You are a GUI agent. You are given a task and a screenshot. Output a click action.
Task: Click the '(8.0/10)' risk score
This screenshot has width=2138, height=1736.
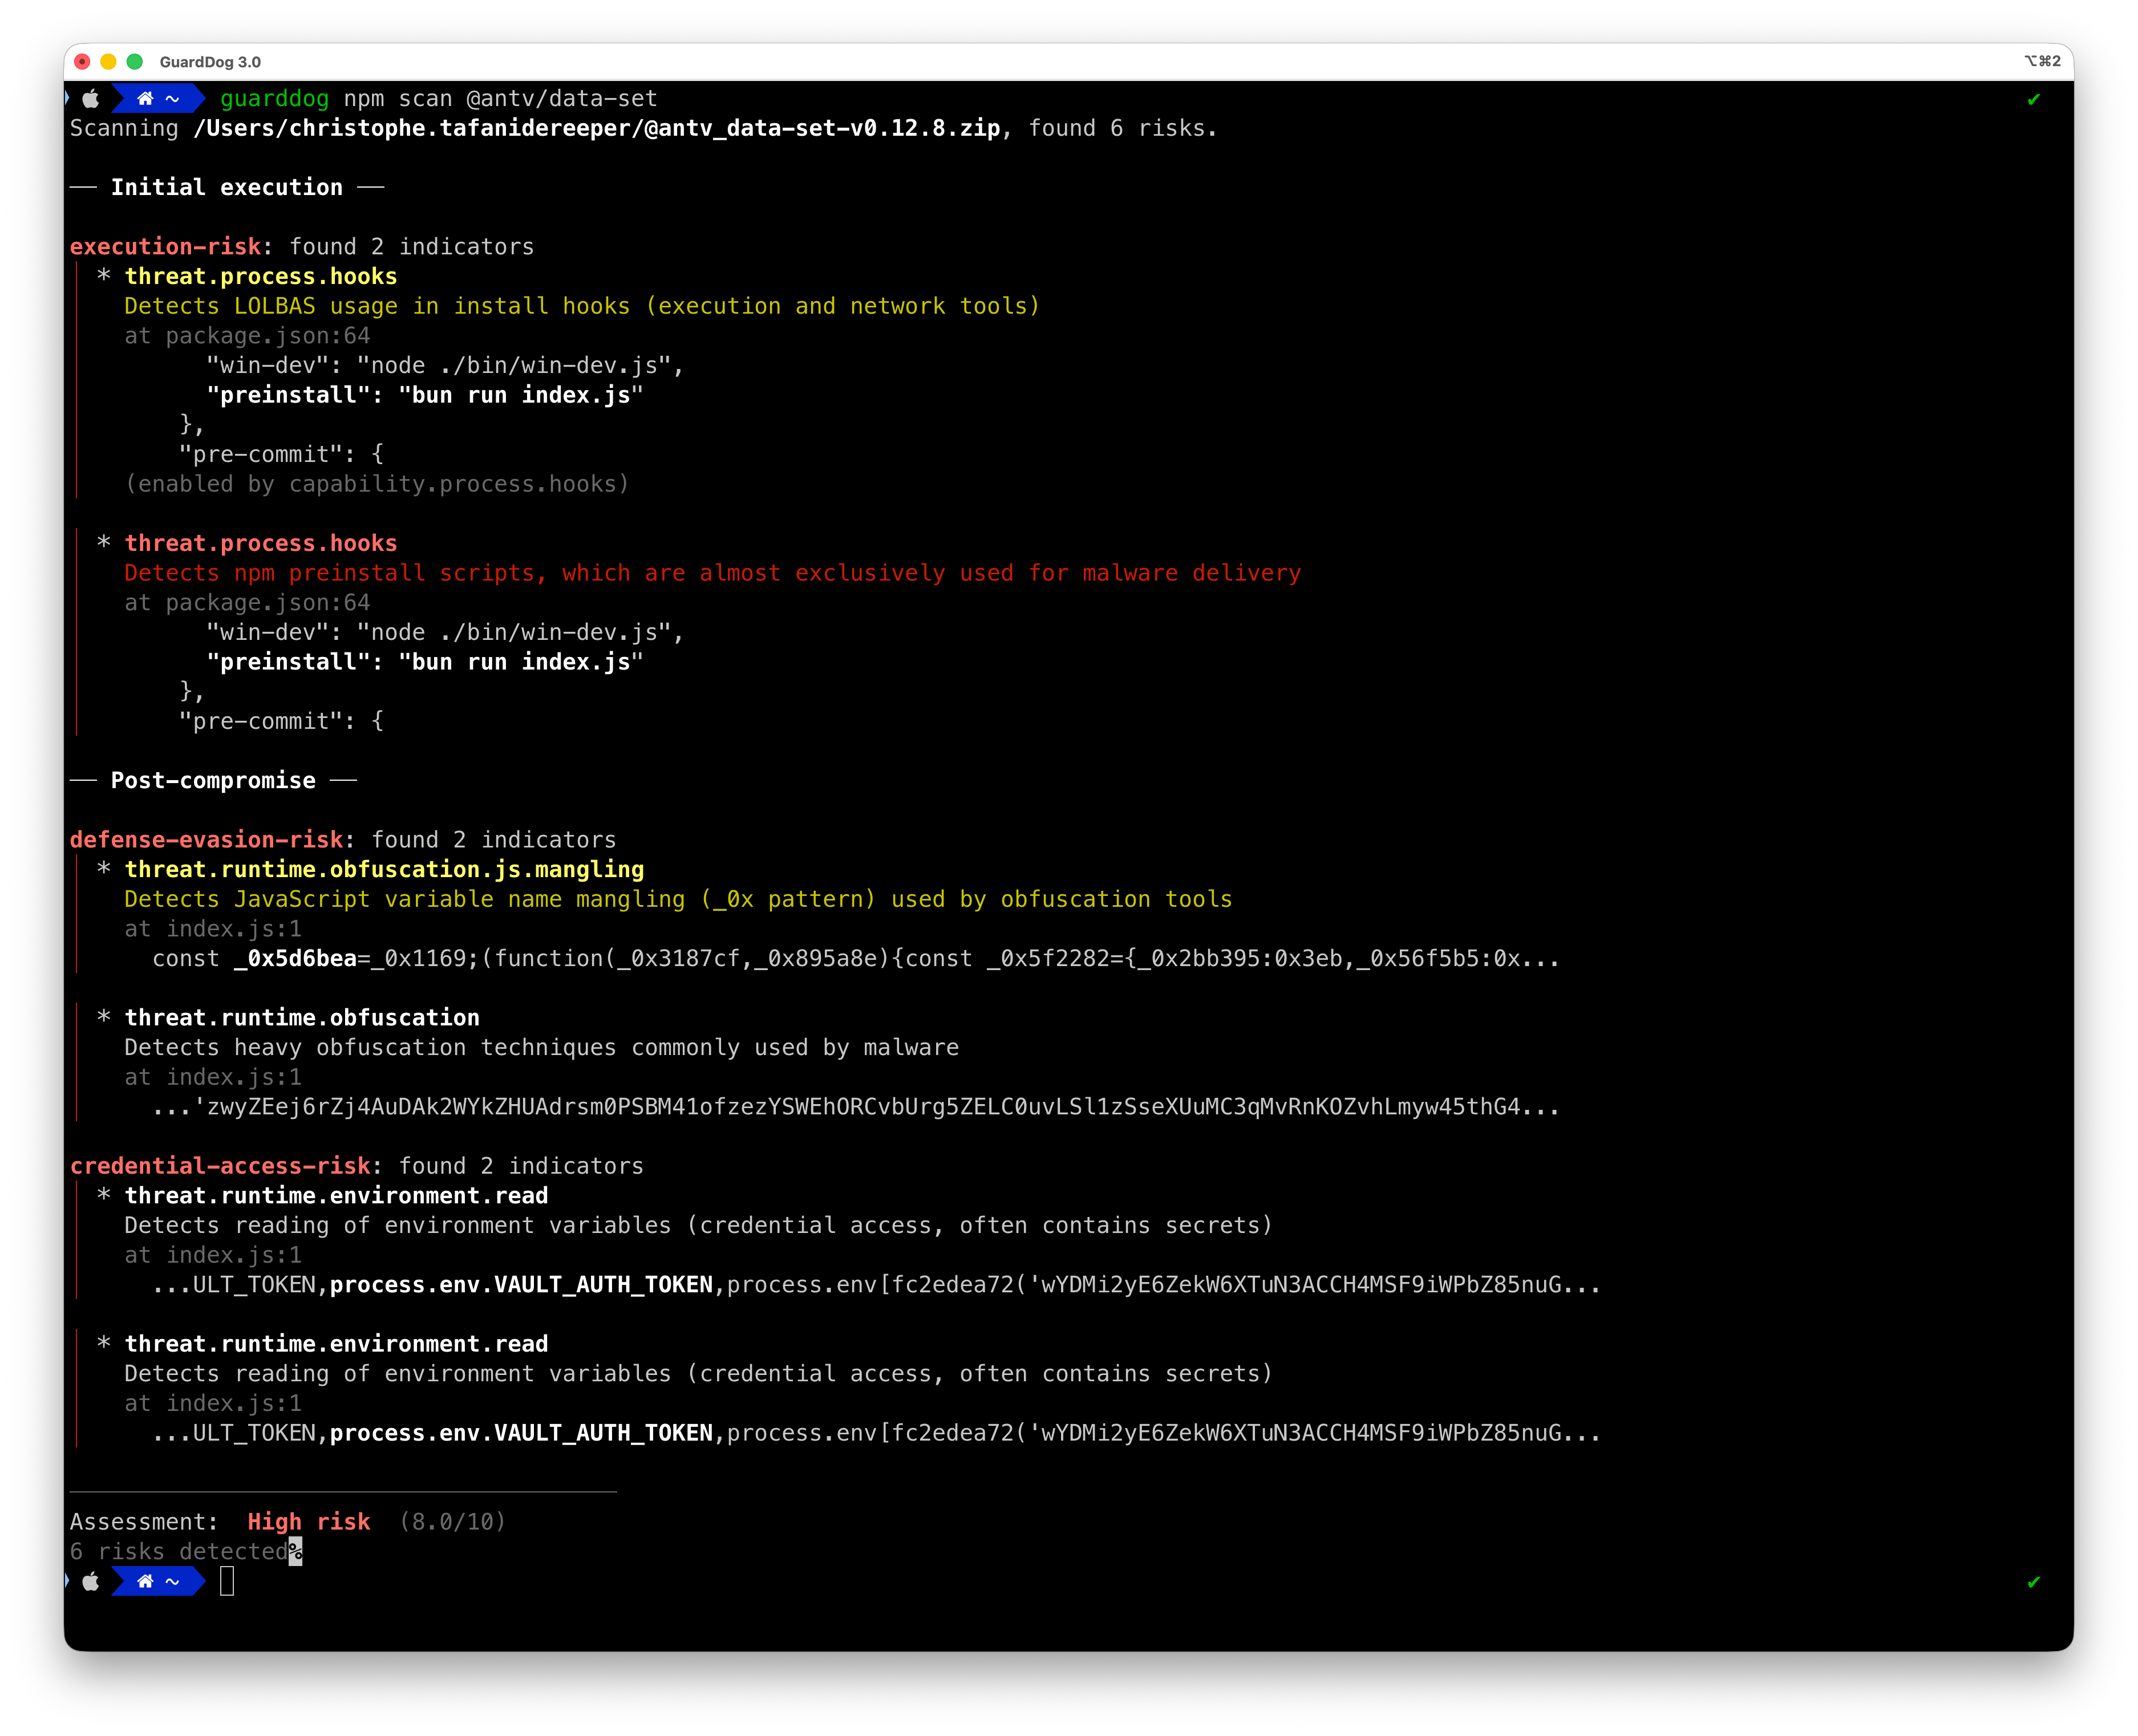[453, 1522]
